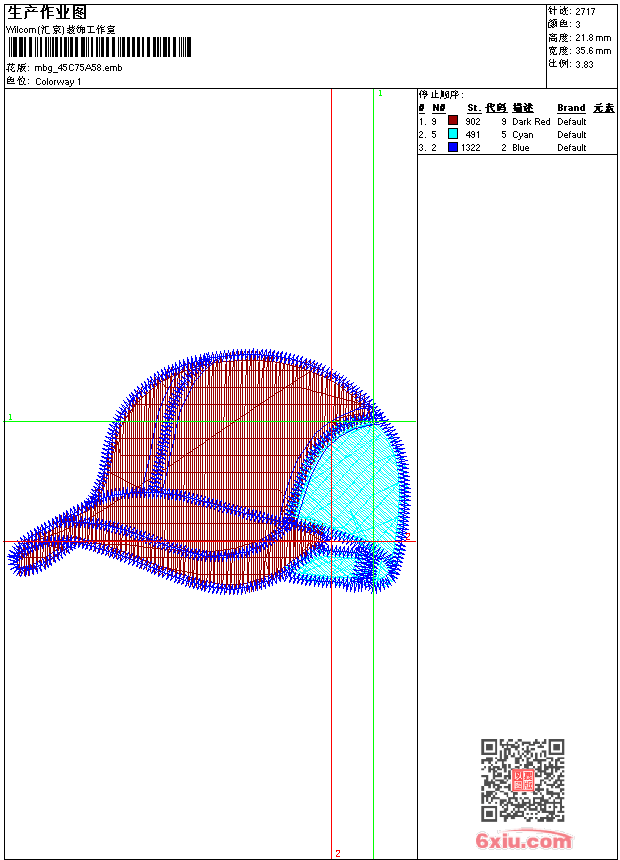Click the Blue thread color swatch
The image size is (620, 860).
453,147
